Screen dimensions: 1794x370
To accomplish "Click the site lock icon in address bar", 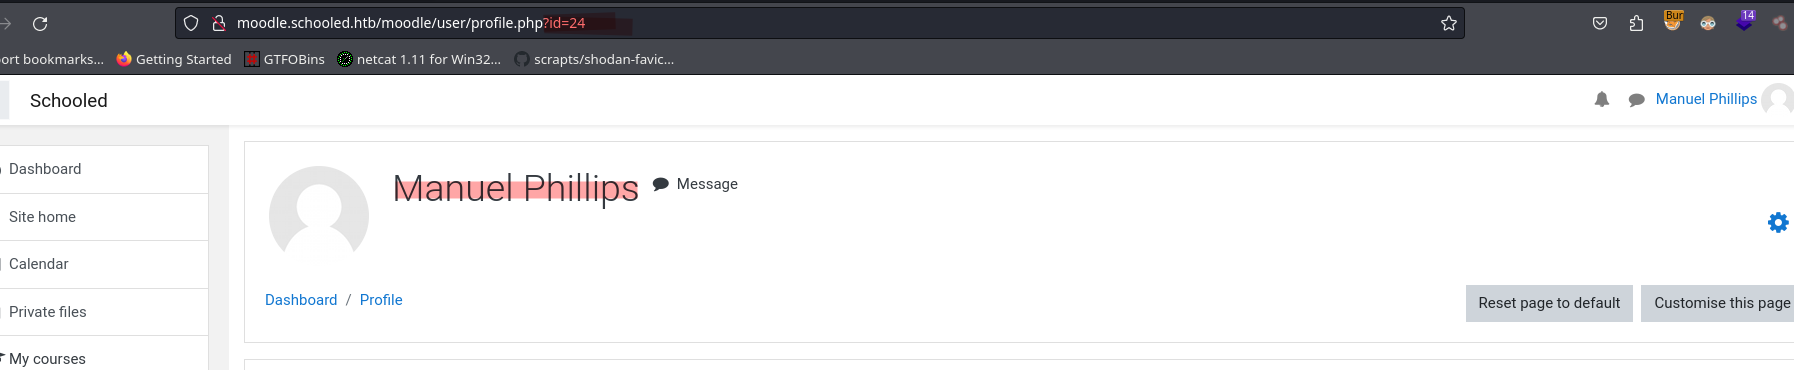I will tap(219, 23).
